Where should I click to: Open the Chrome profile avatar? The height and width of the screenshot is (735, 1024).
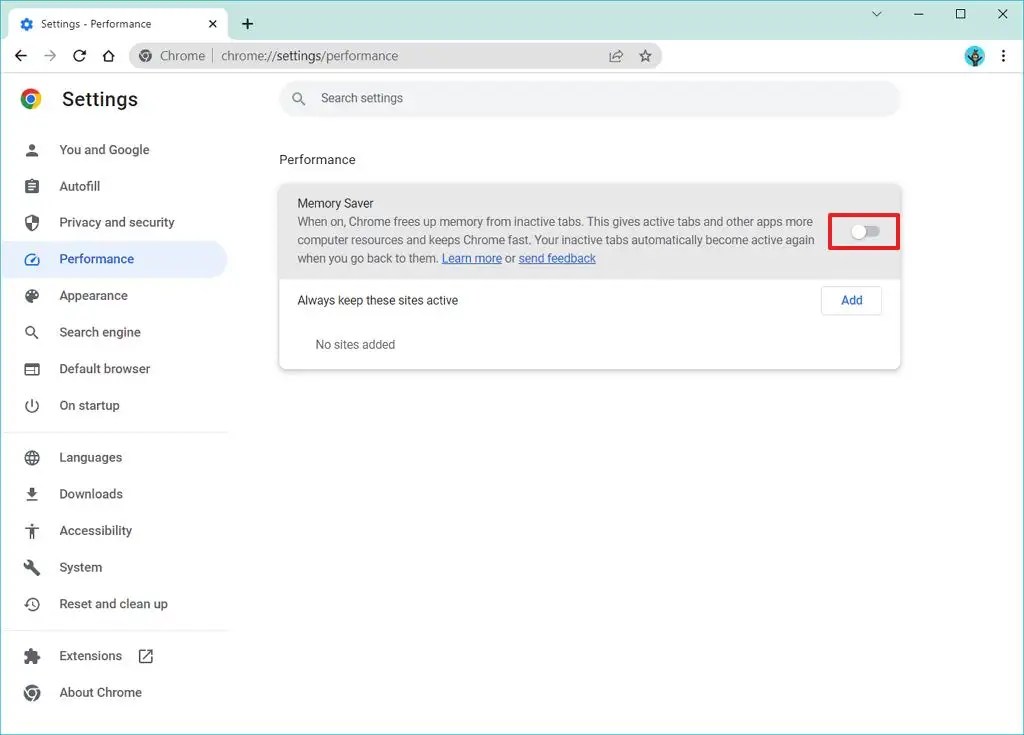coord(974,56)
